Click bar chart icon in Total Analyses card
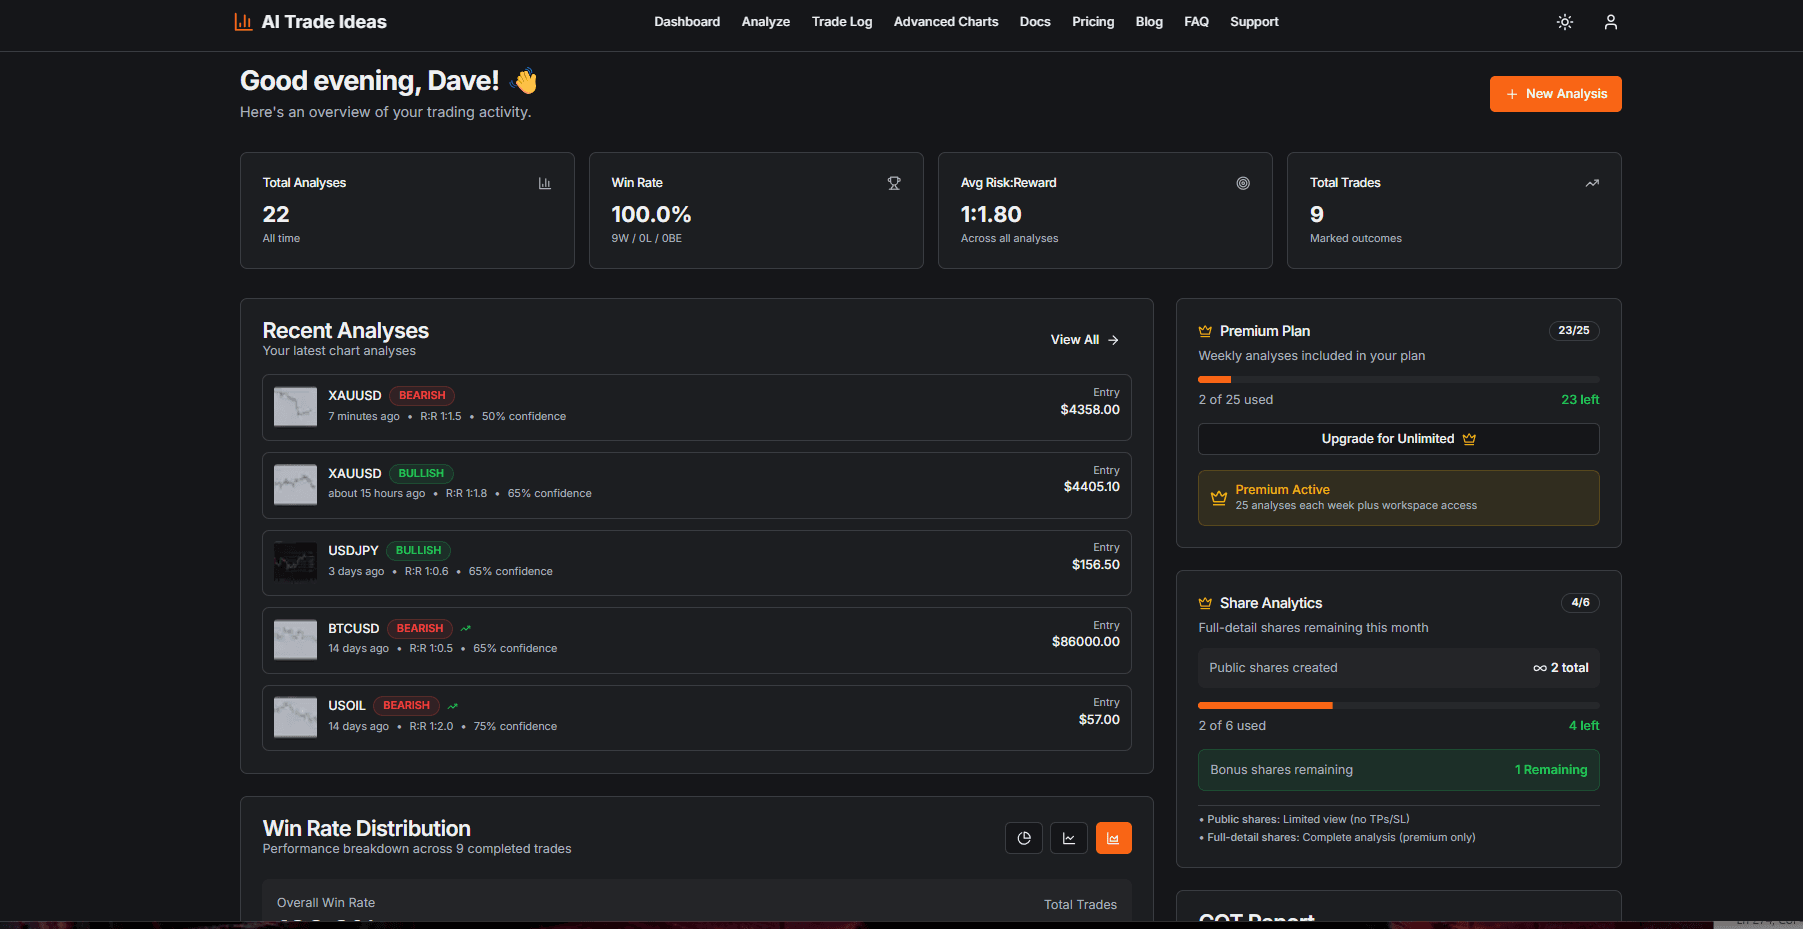The width and height of the screenshot is (1803, 929). point(545,183)
